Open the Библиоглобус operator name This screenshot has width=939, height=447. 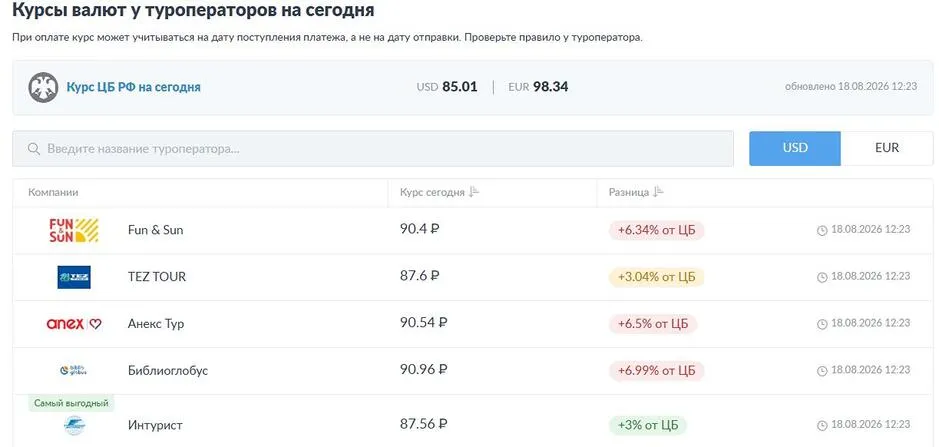tap(168, 371)
